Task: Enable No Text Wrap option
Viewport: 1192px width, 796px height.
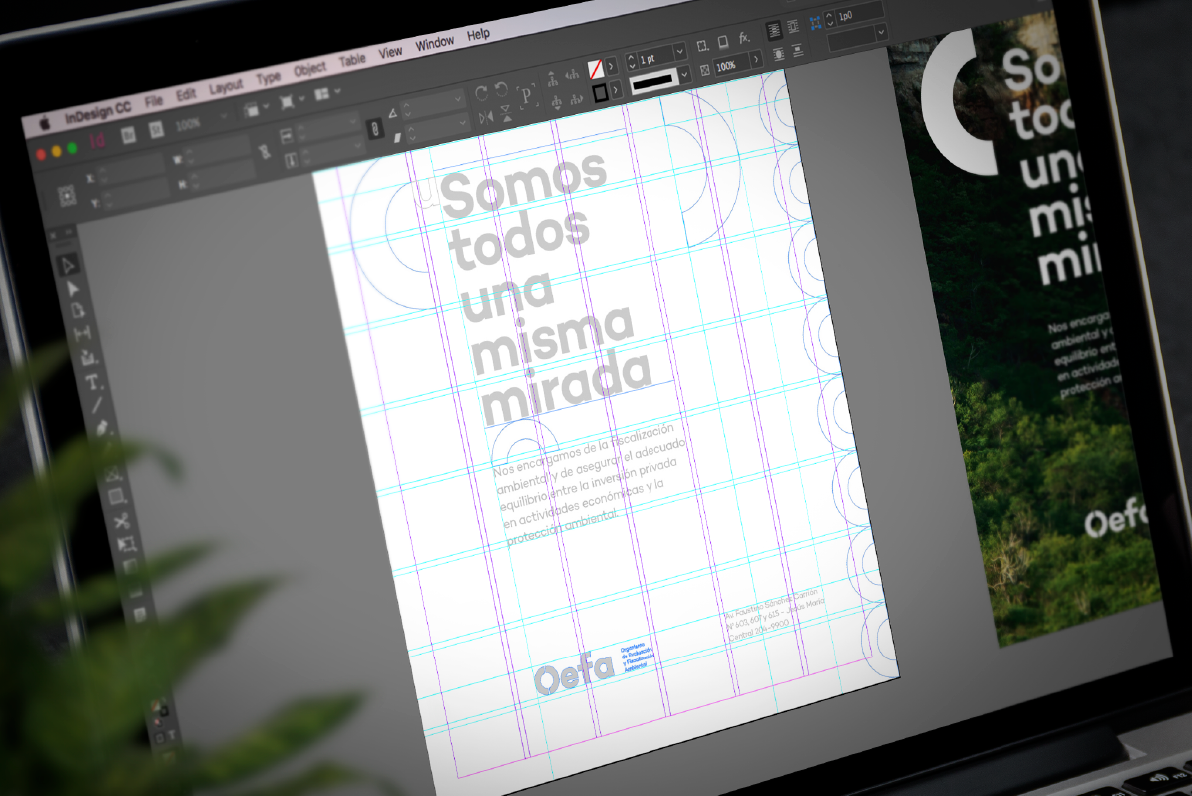Action: point(774,31)
